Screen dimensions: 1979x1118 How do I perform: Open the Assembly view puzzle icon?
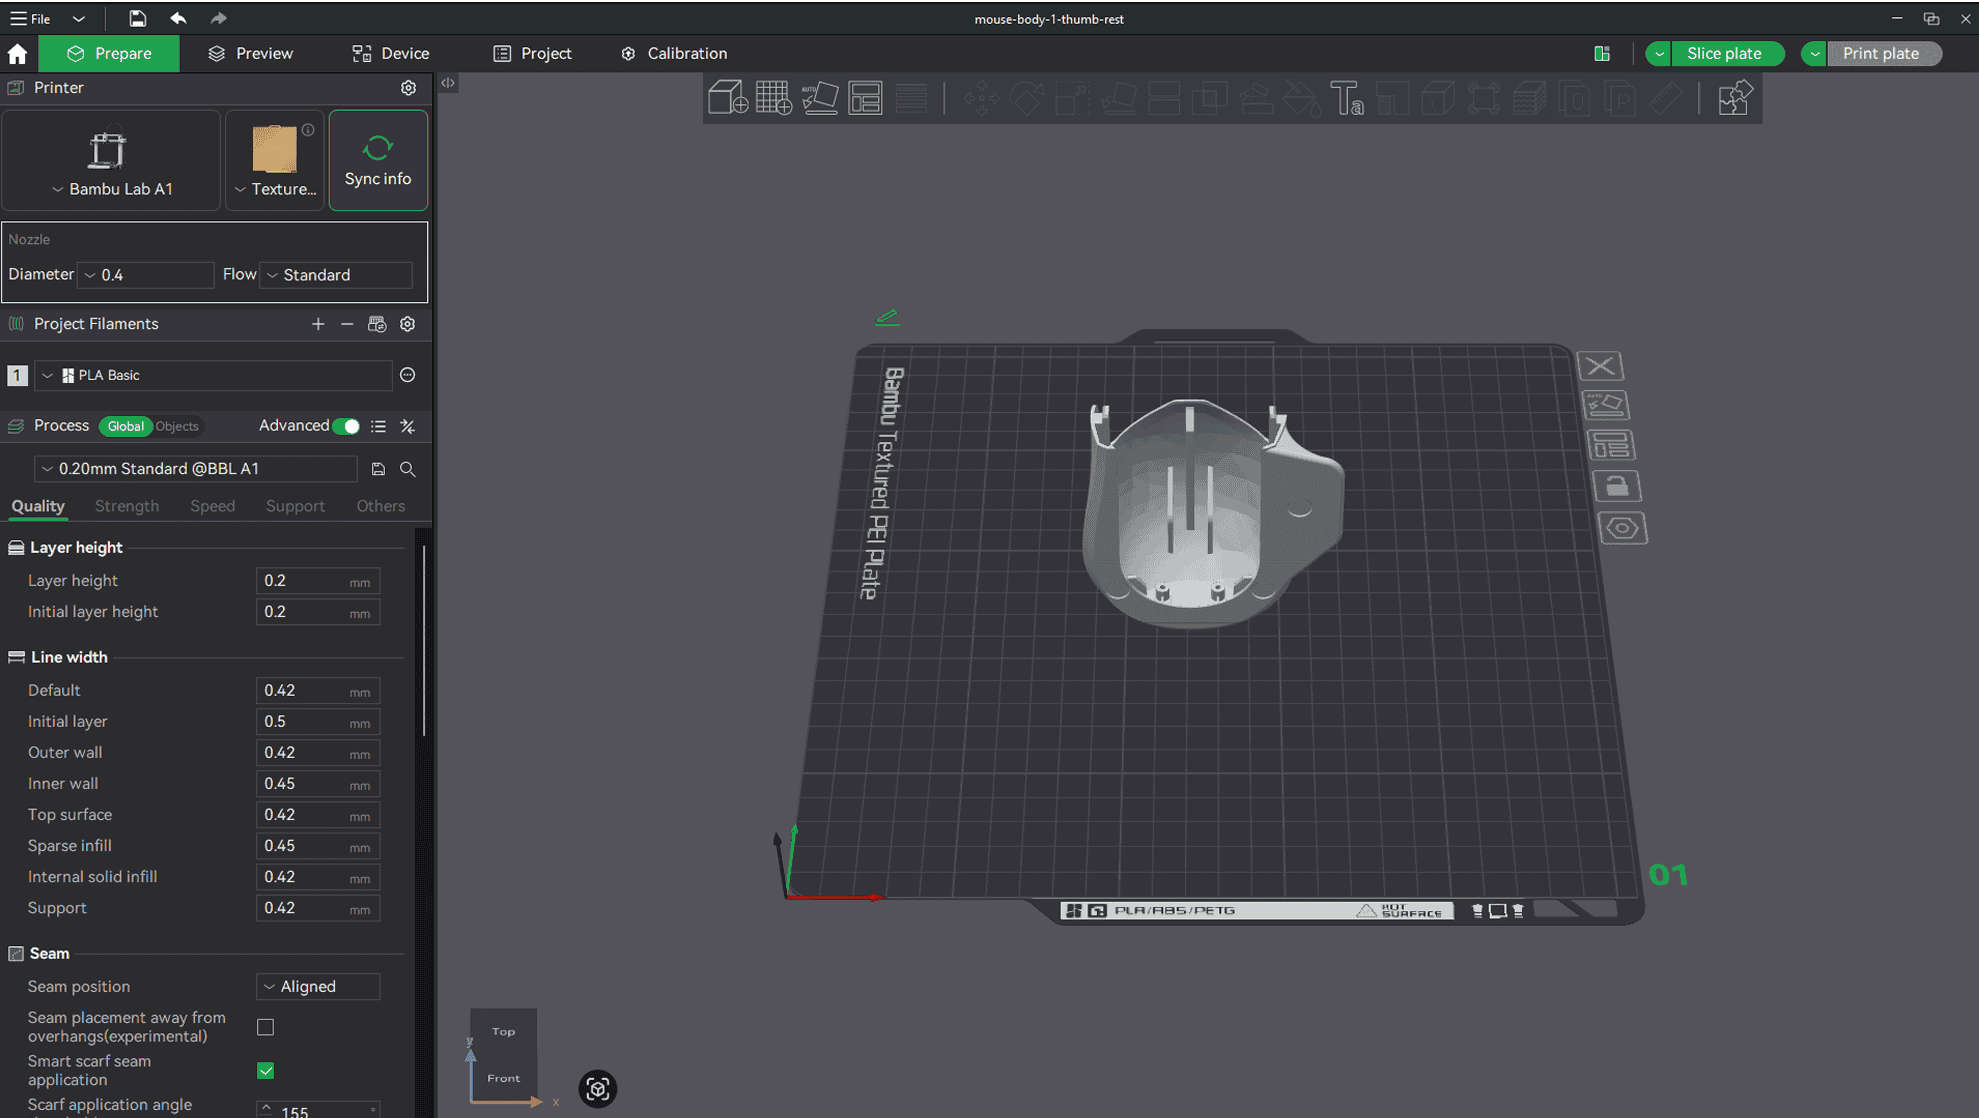click(x=1735, y=97)
